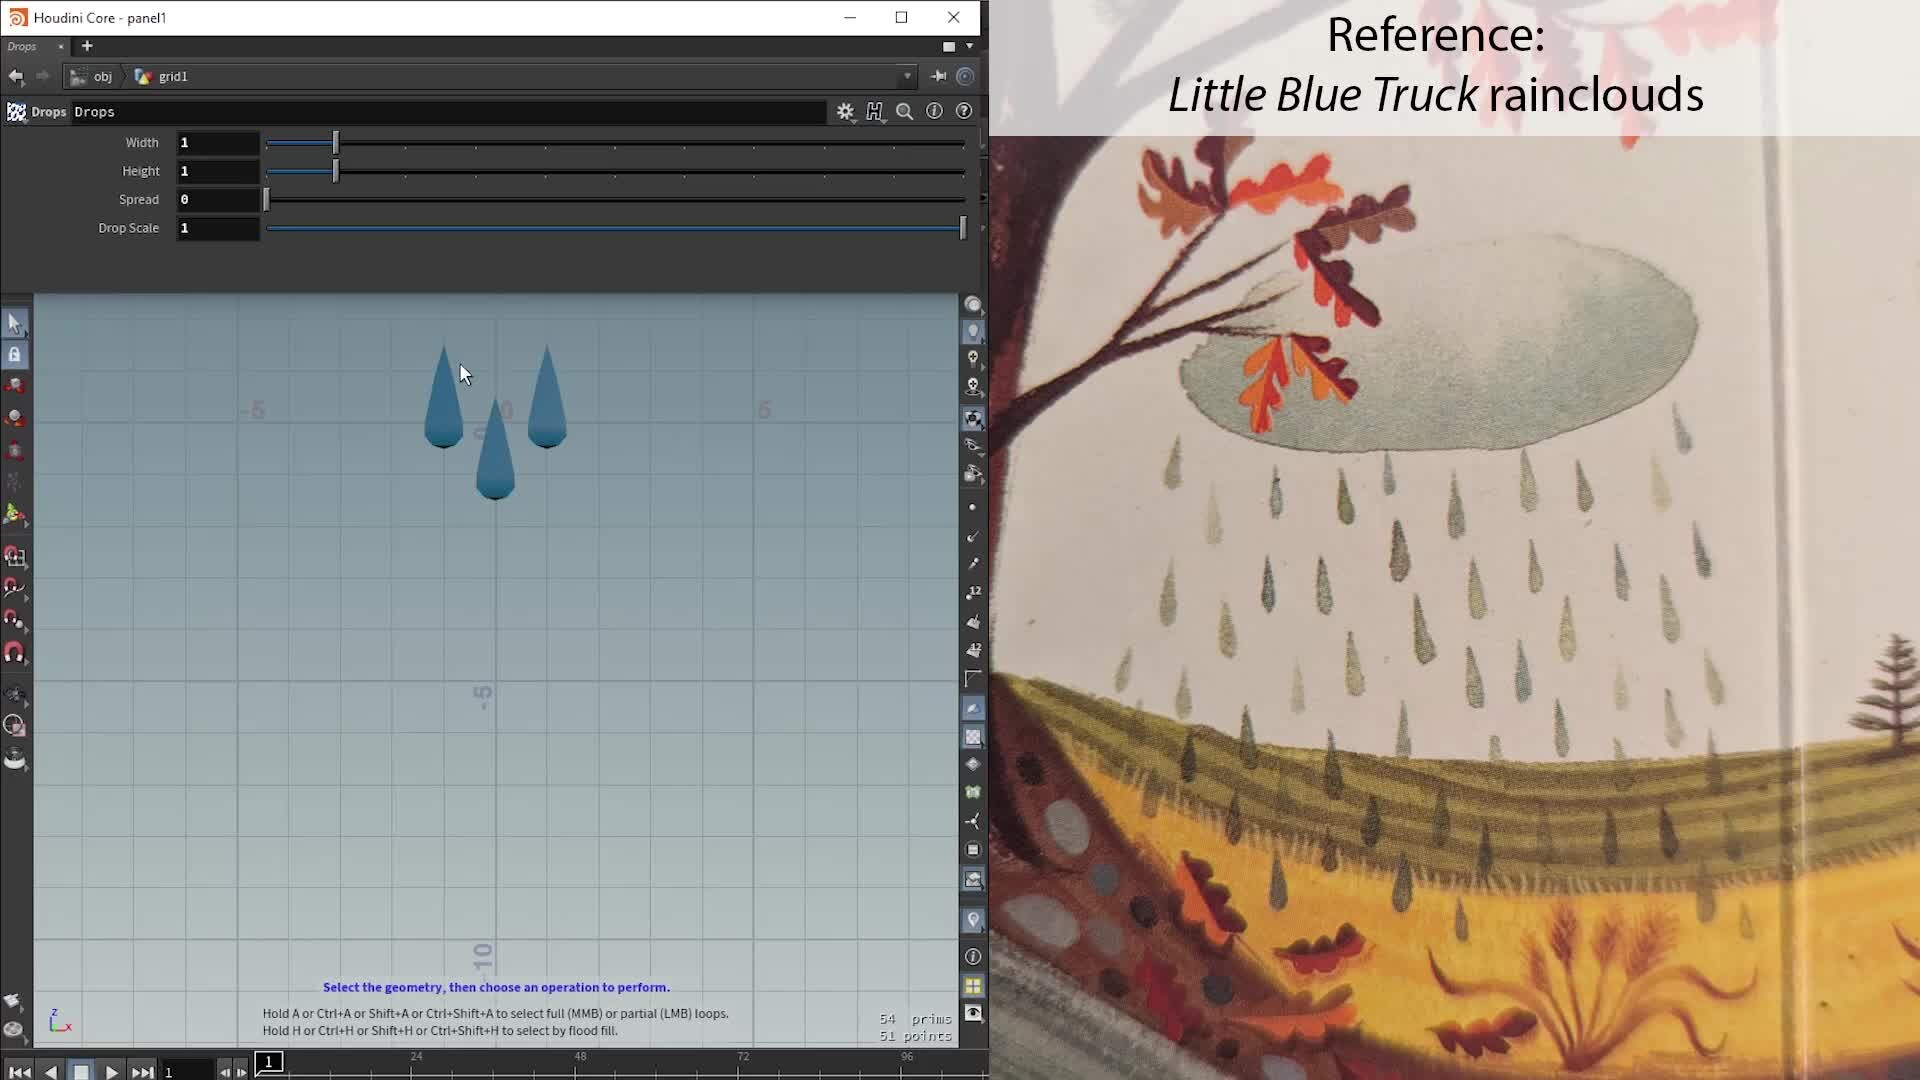Click the back navigation arrow
Viewport: 1920px width, 1080px height.
tap(15, 76)
